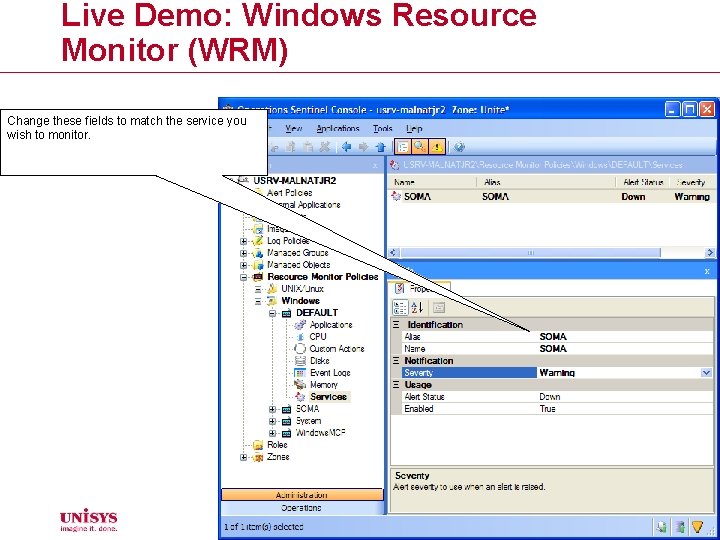Open the Applications menu
Viewport: 720px width, 540px height.
(338, 129)
